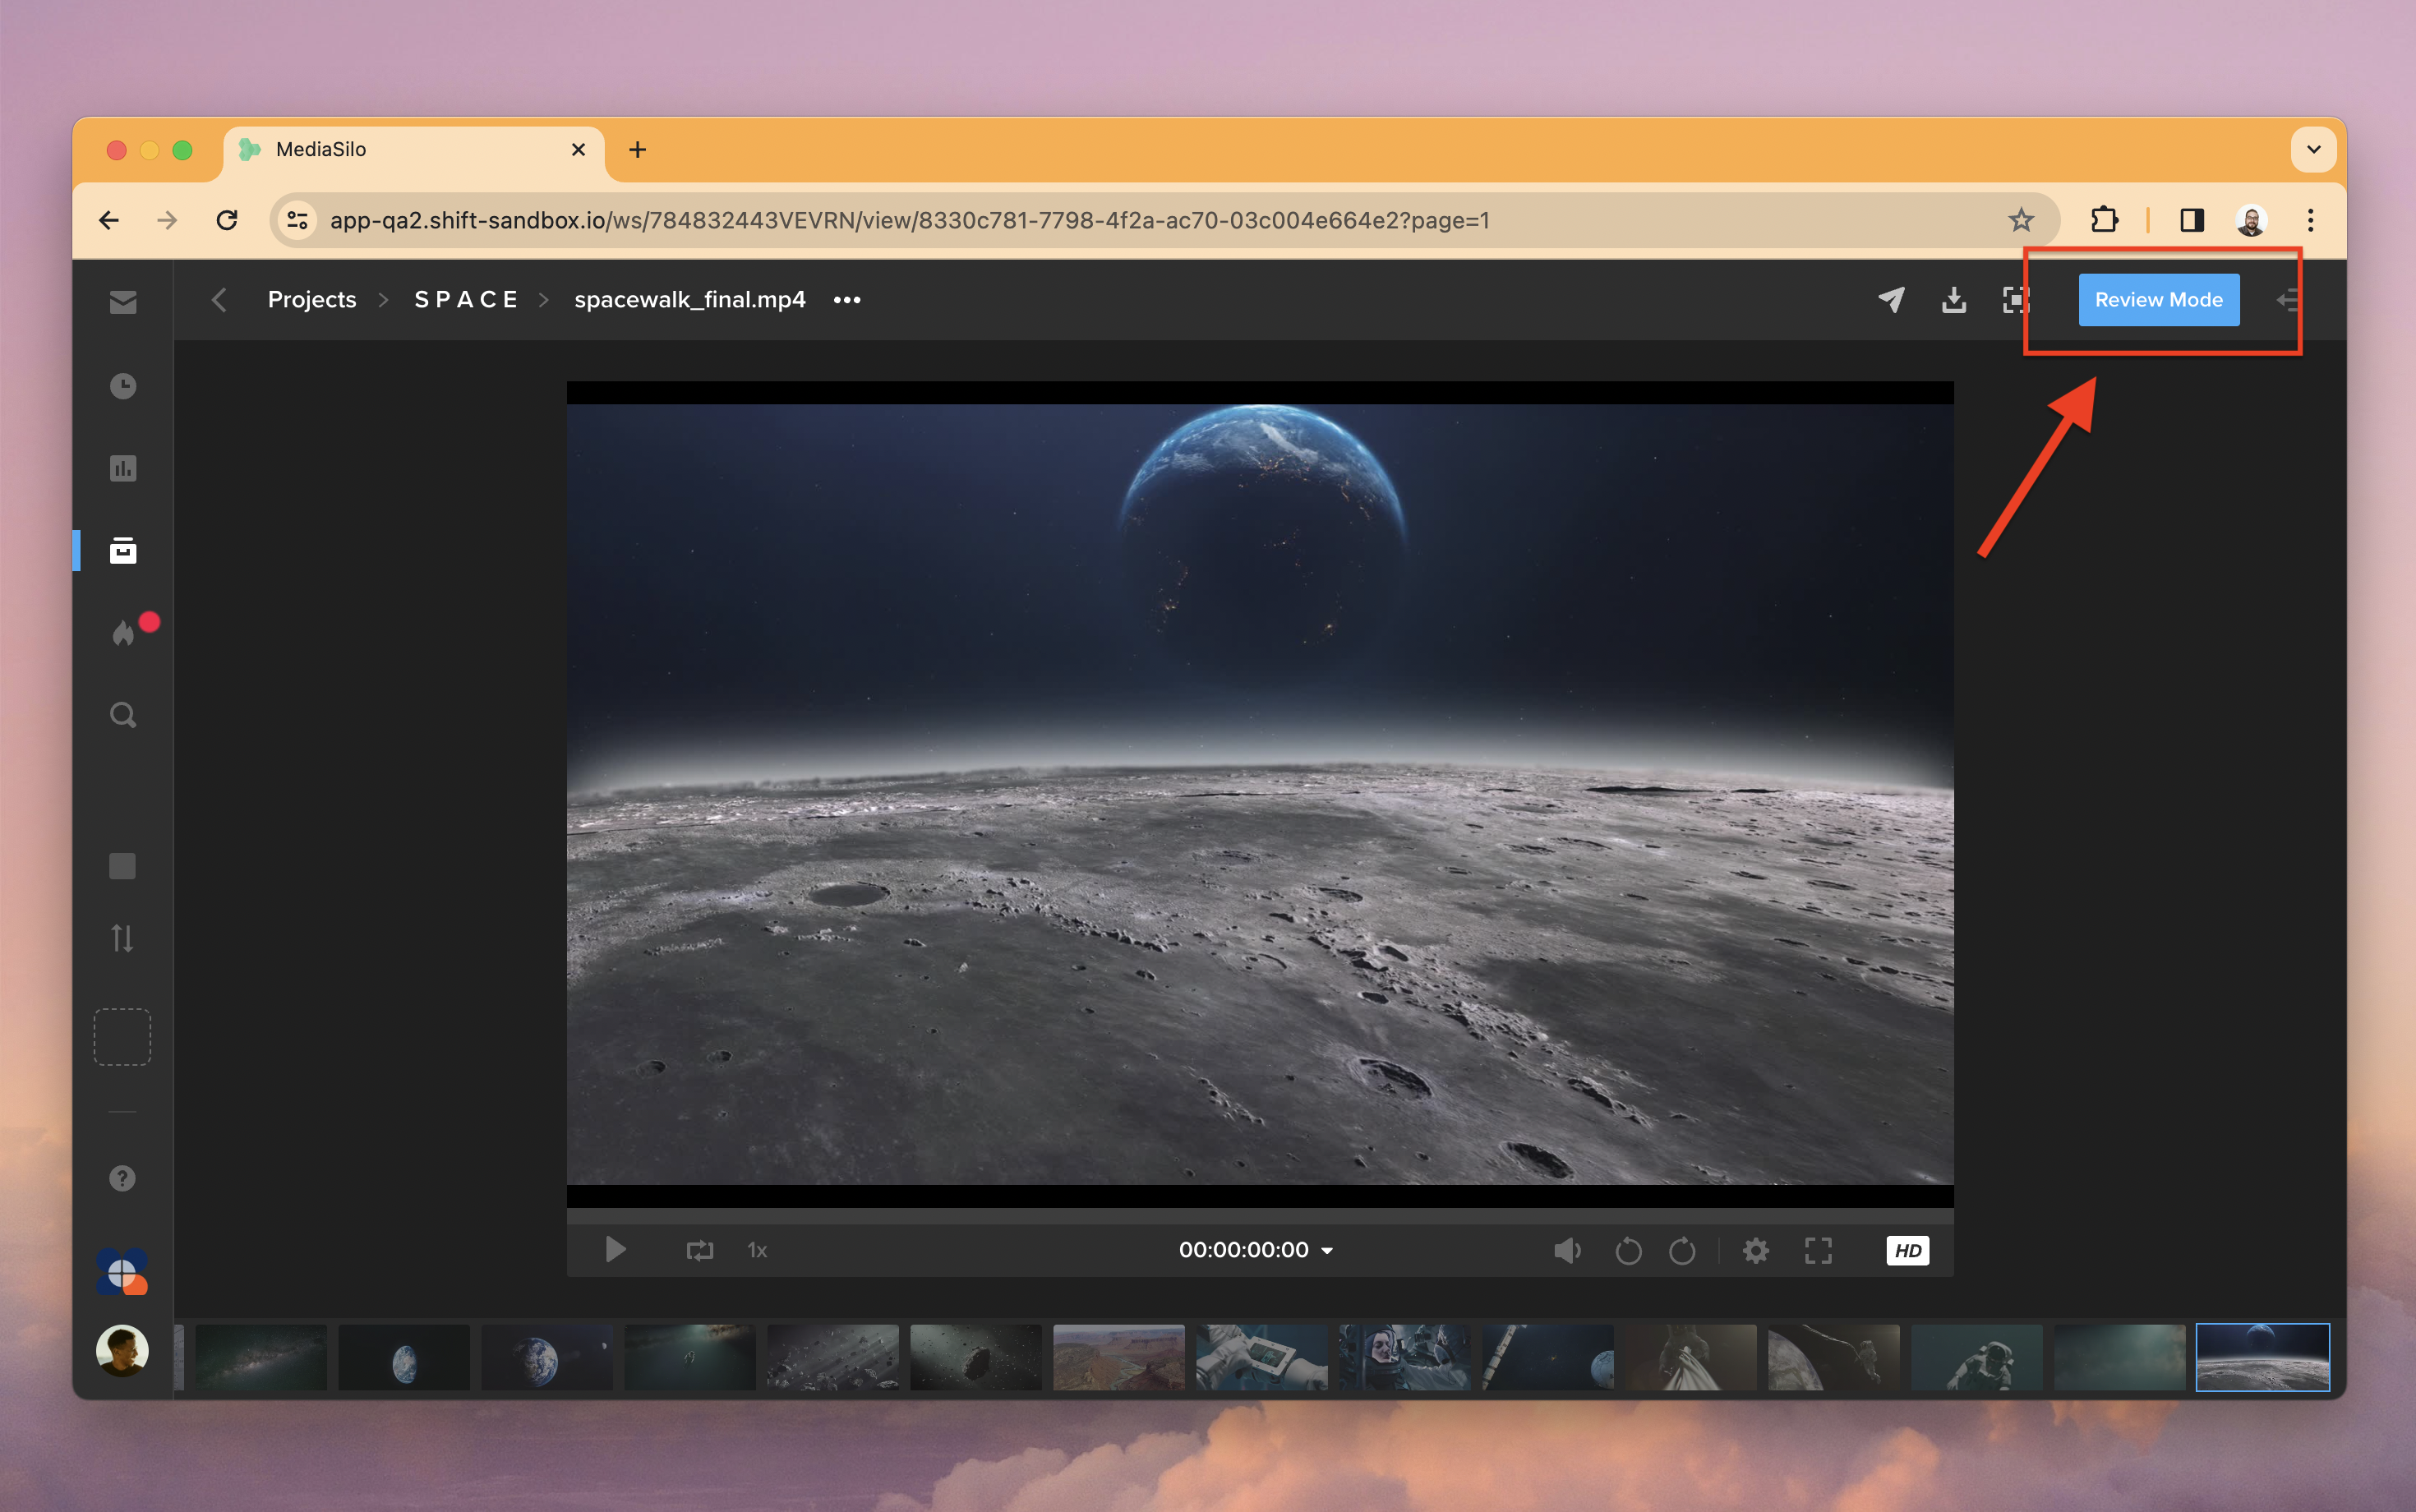Open the S P A C E breadcrumb folder
2416x1512 pixels.
pos(466,300)
